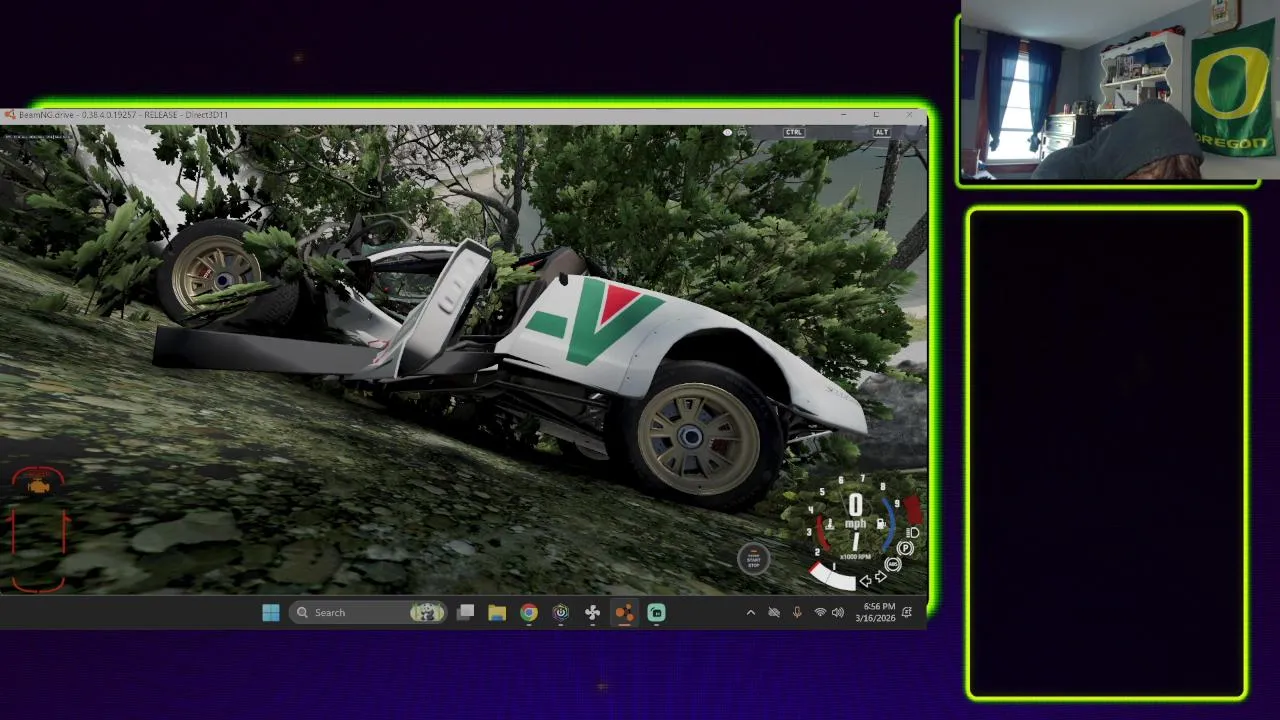This screenshot has height=720, width=1280.
Task: Open the clock showing 6:56 PM
Action: click(875, 612)
